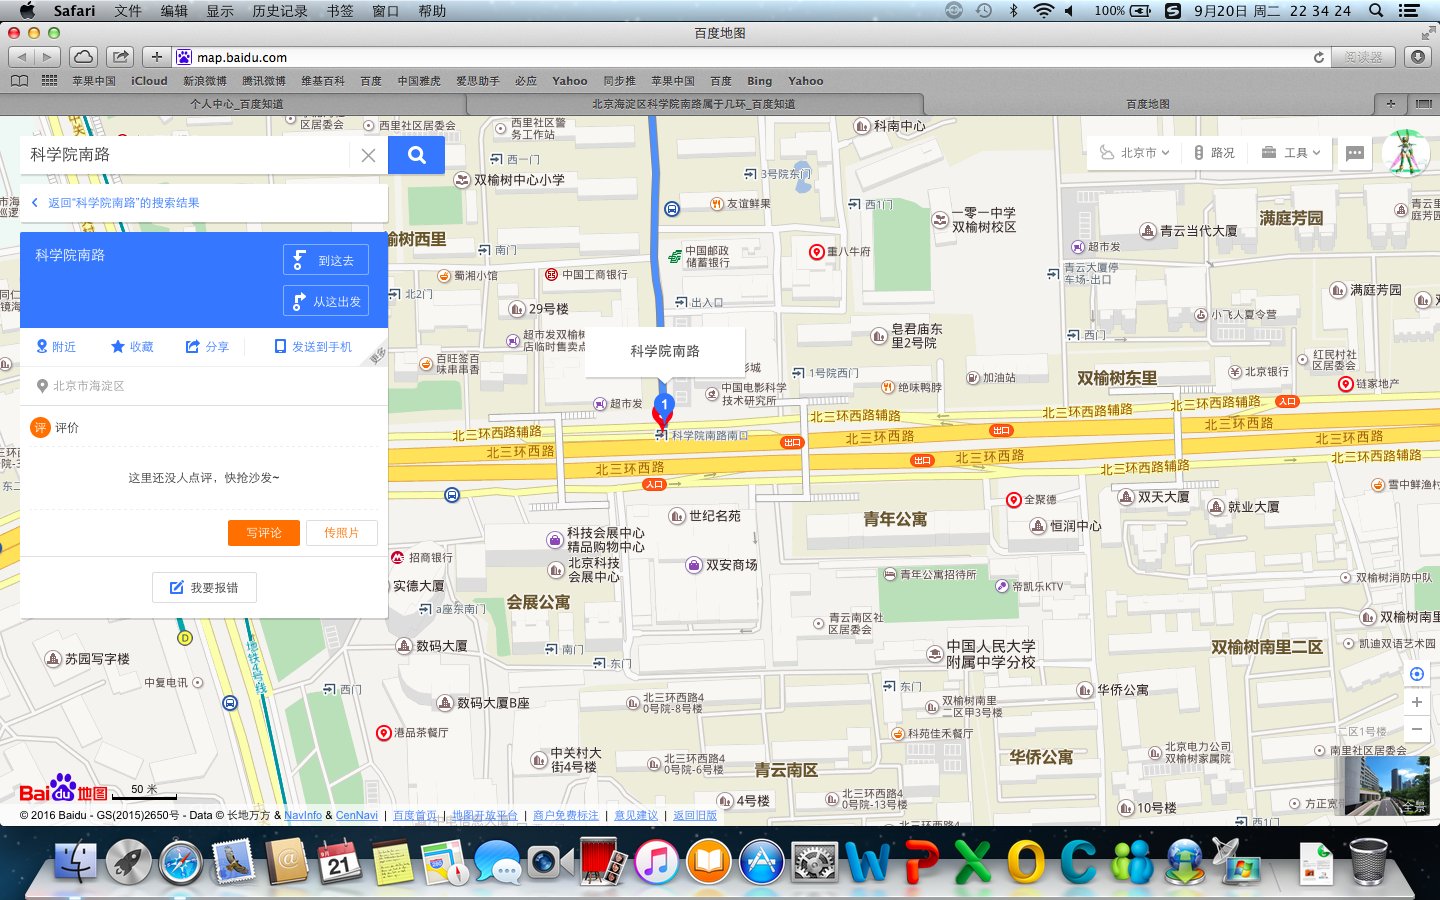Click my-location crosshair button on map

pyautogui.click(x=1416, y=673)
